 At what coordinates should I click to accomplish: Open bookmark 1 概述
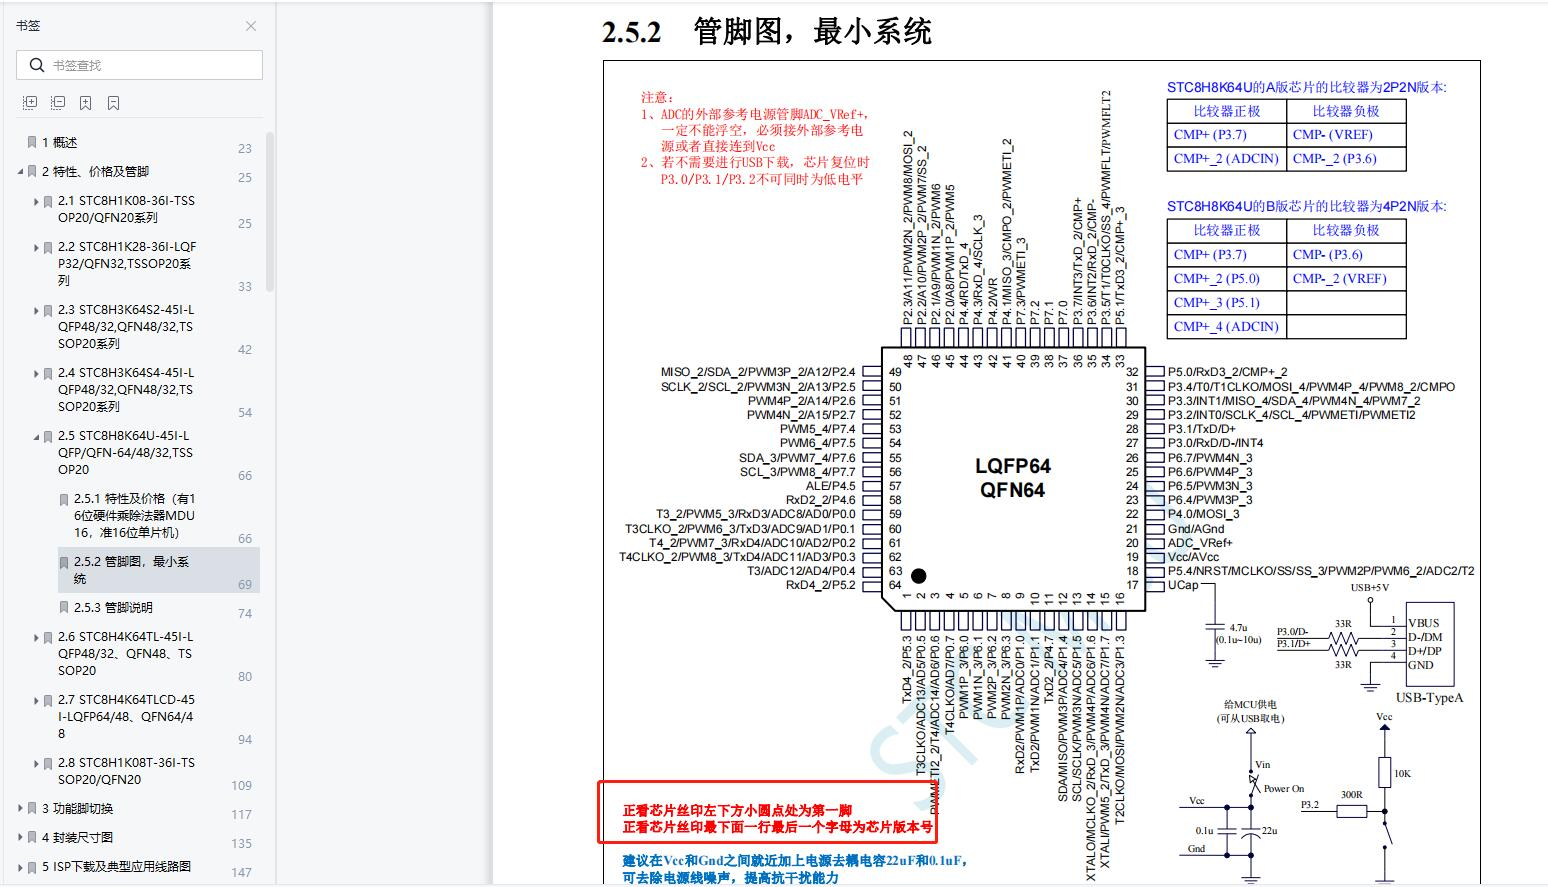[x=60, y=143]
